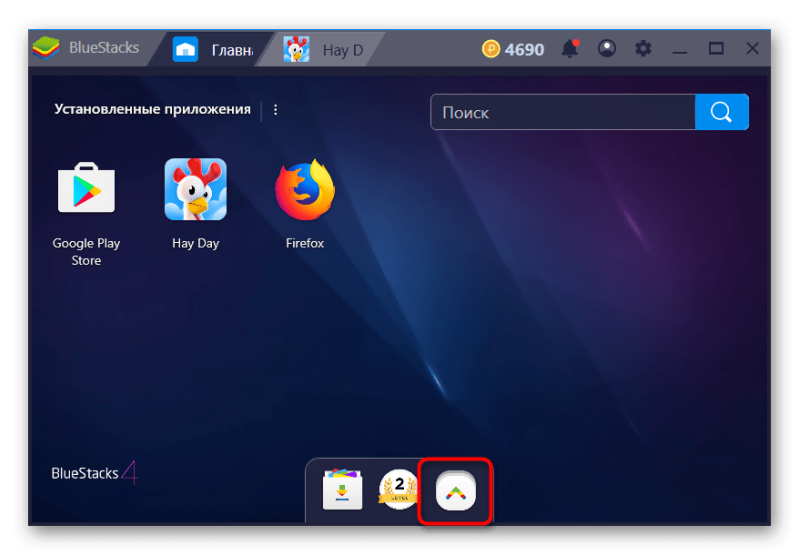Viewport: 800px width, 555px height.
Task: Click the Firefox label text
Action: [305, 243]
